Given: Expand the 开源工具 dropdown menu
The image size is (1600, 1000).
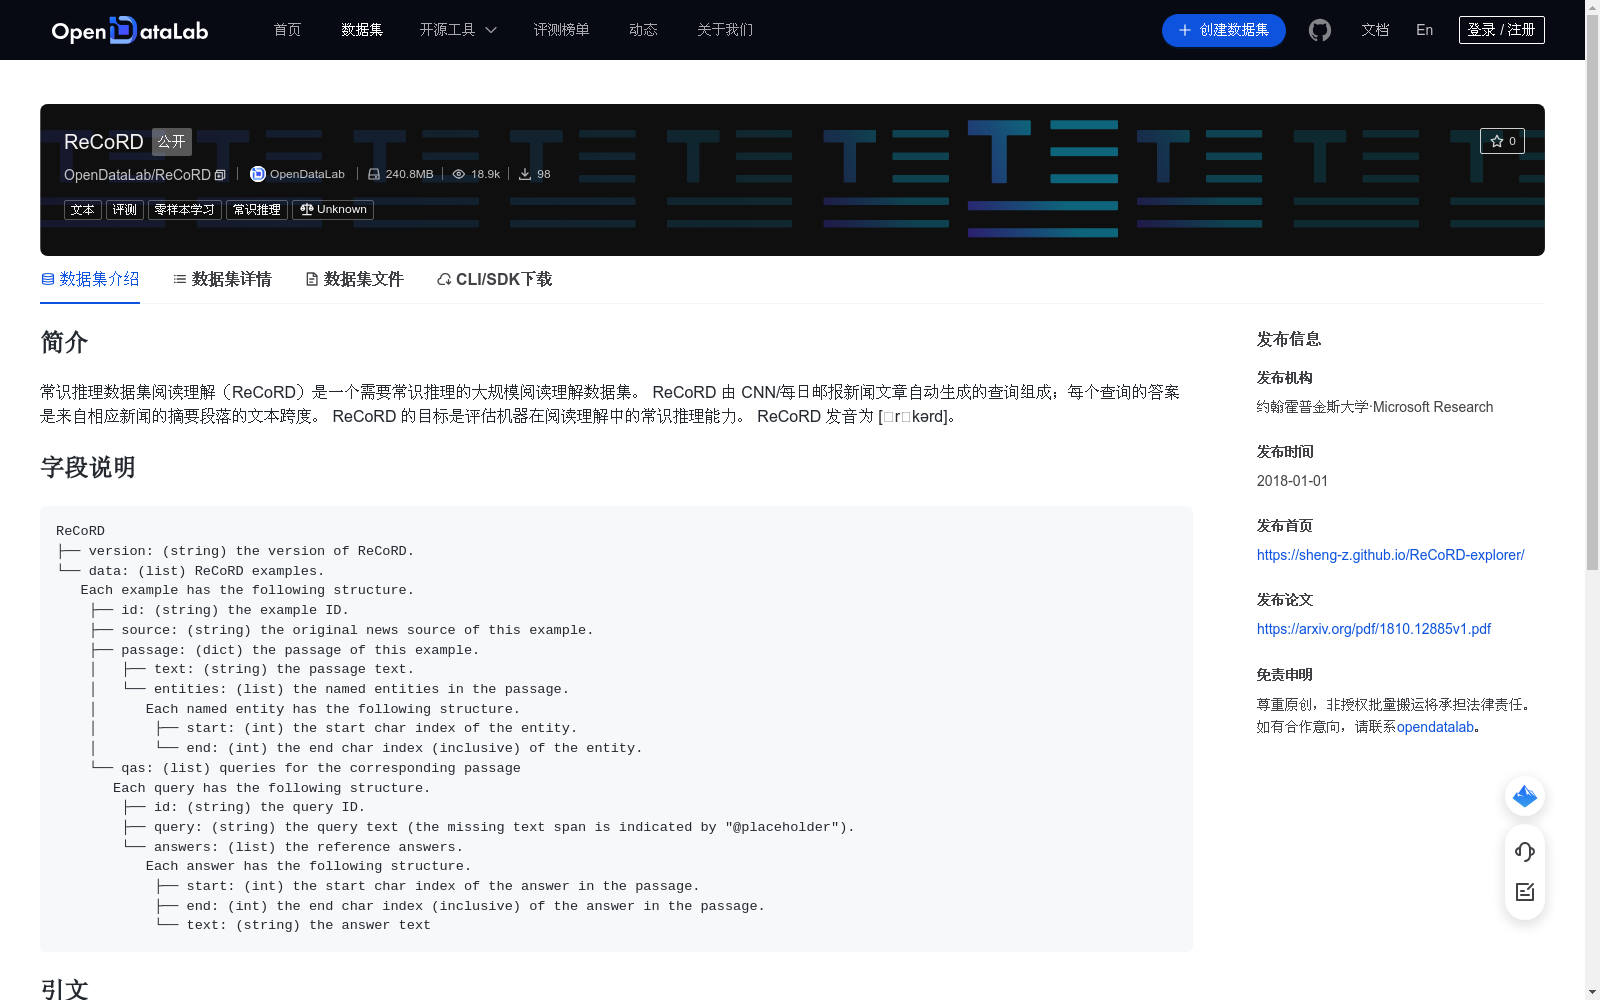Looking at the screenshot, I should (x=458, y=30).
